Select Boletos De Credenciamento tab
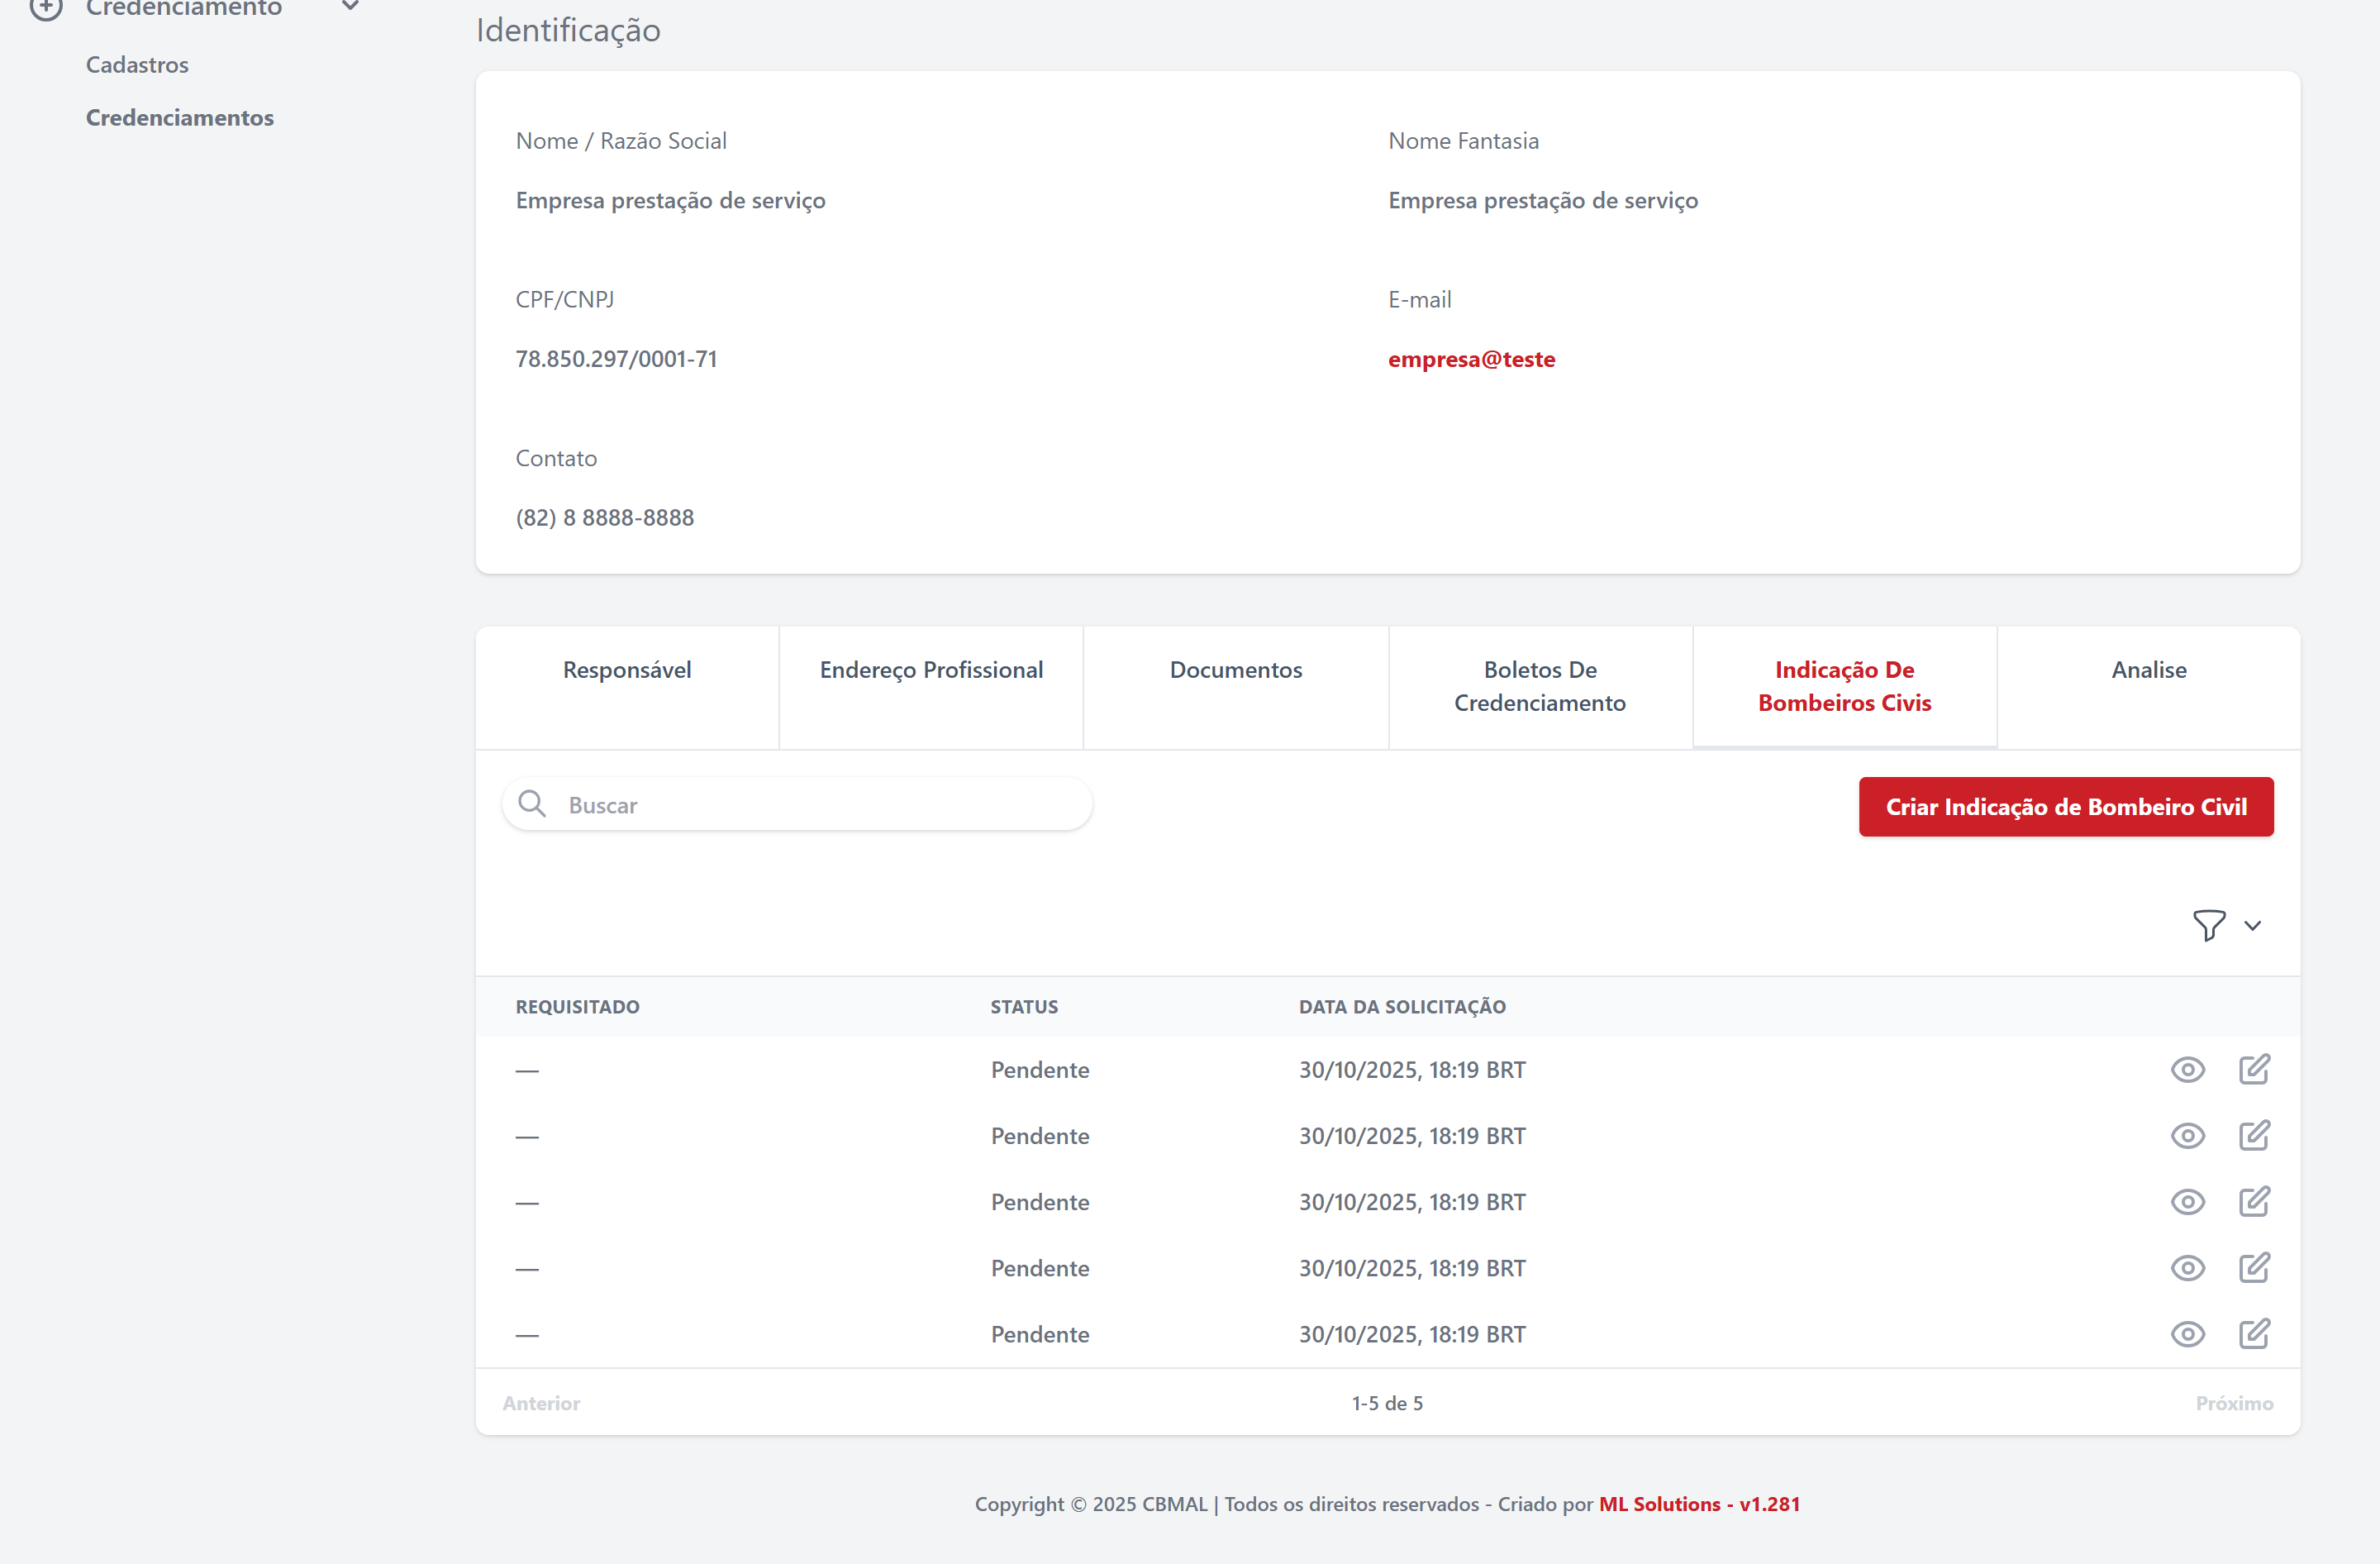The image size is (2380, 1564). 1539,686
